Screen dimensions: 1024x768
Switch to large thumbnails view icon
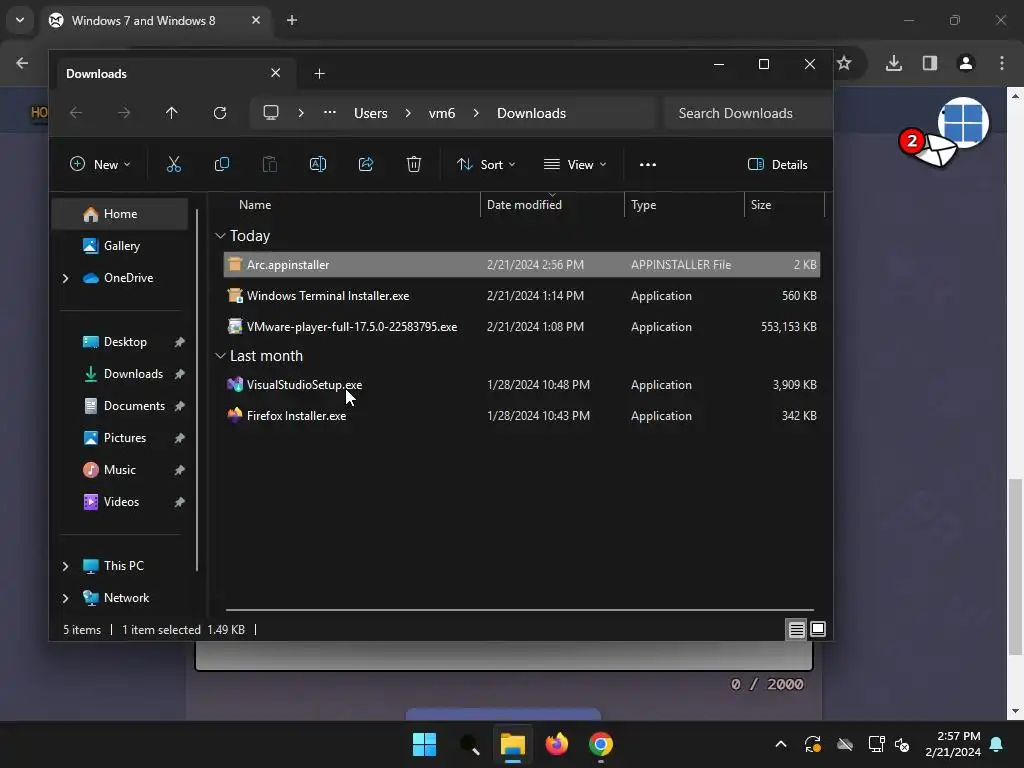(x=818, y=629)
